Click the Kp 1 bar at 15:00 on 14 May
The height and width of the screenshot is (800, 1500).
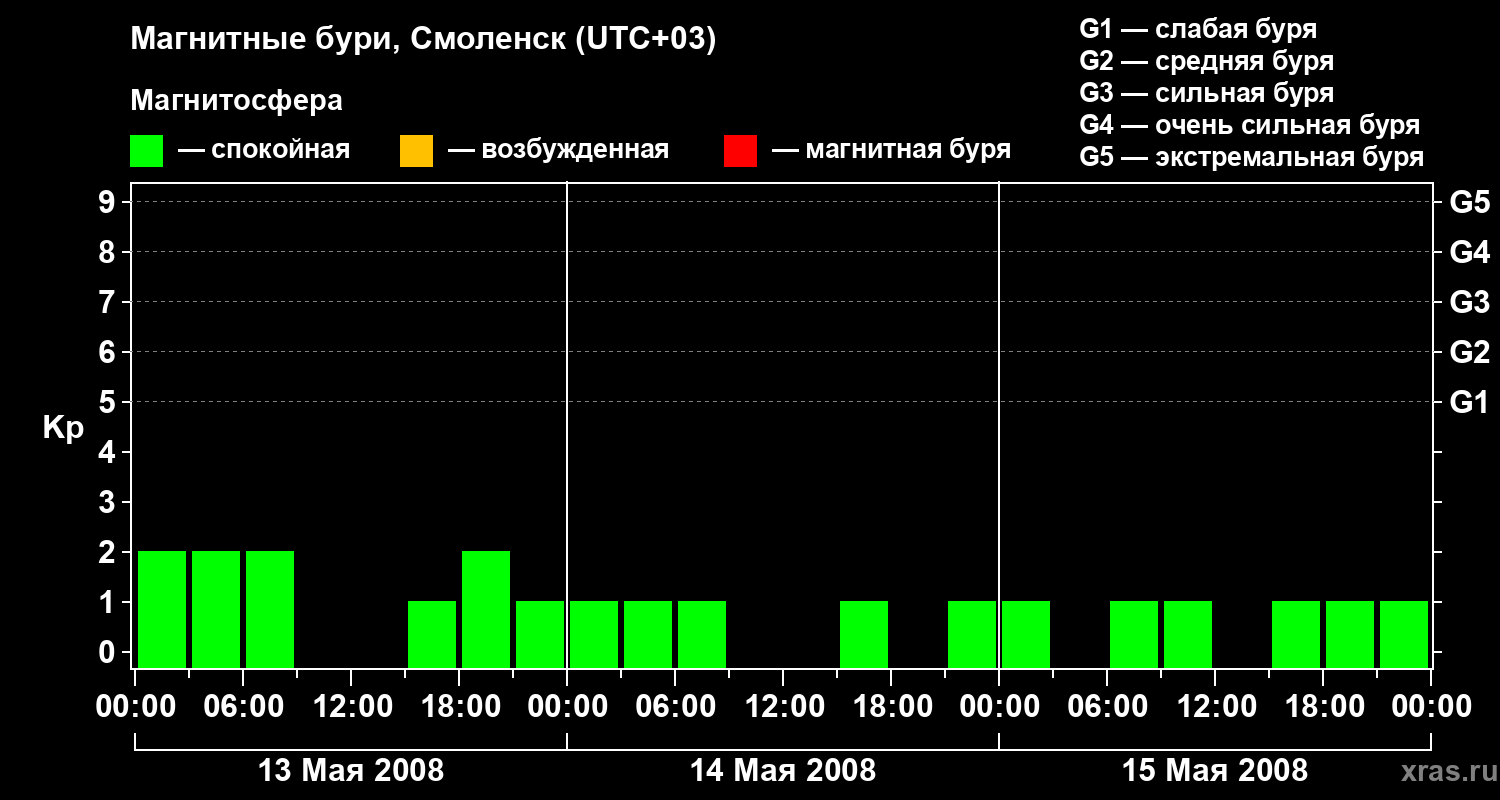pos(864,634)
